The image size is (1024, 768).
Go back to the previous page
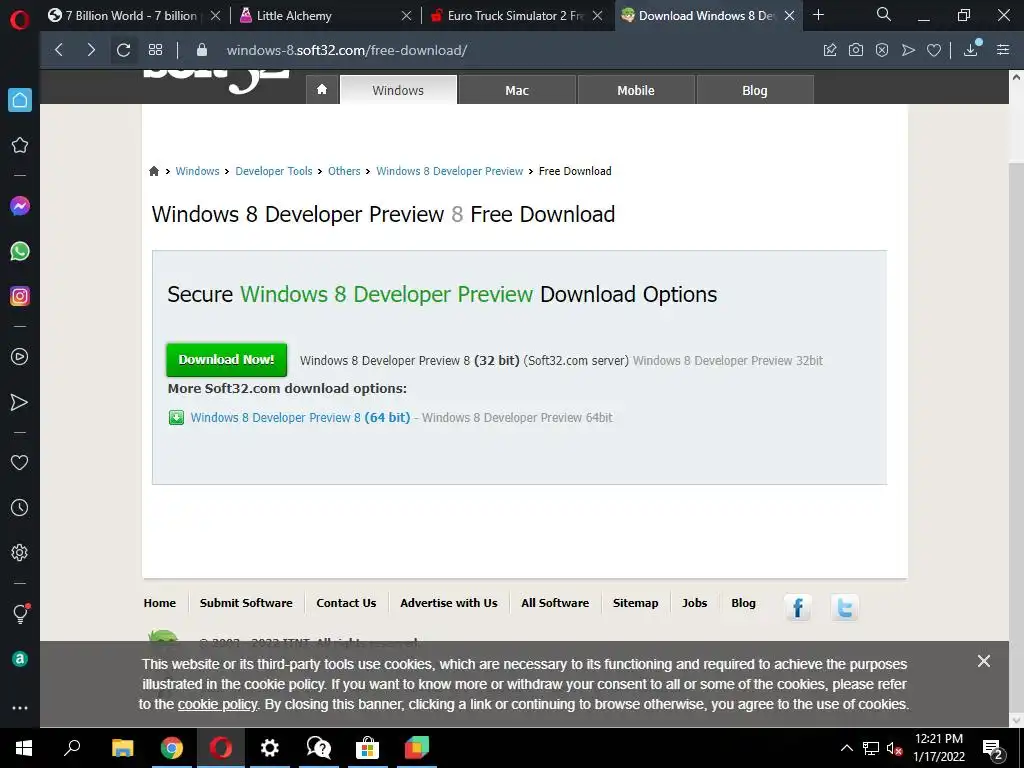(x=59, y=50)
